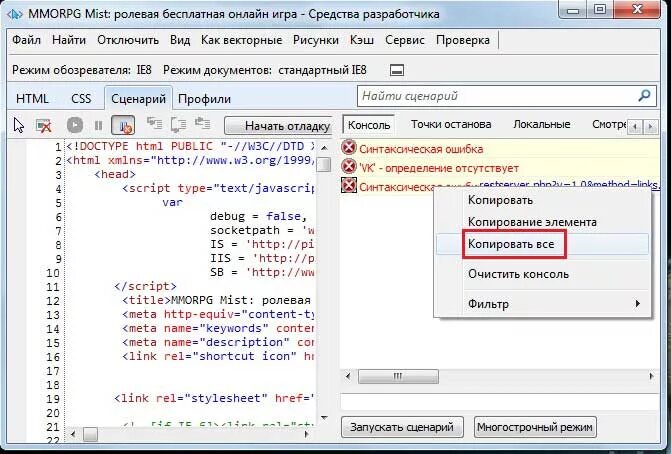Screen dimensions: 671x454
Task: Click the developer tools title bar icon
Action: pos(15,14)
